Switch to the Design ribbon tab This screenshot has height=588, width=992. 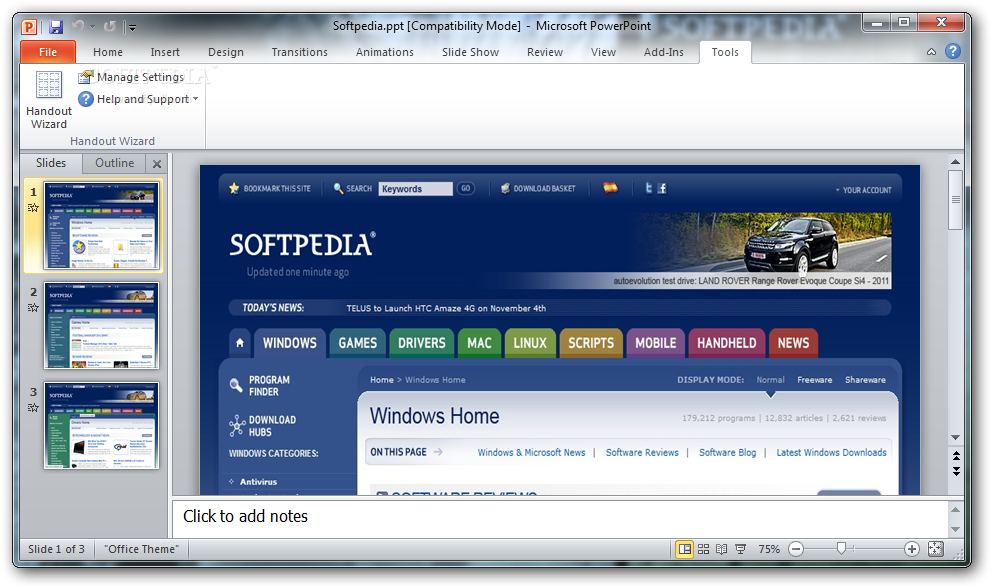pyautogui.click(x=226, y=52)
